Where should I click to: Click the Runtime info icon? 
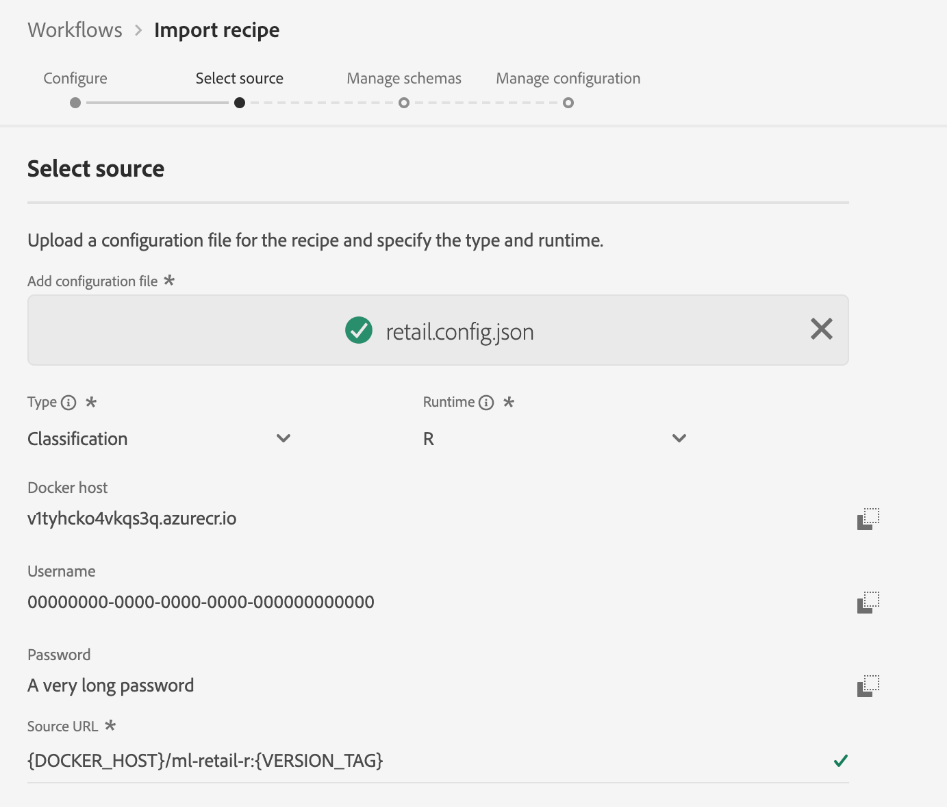486,403
